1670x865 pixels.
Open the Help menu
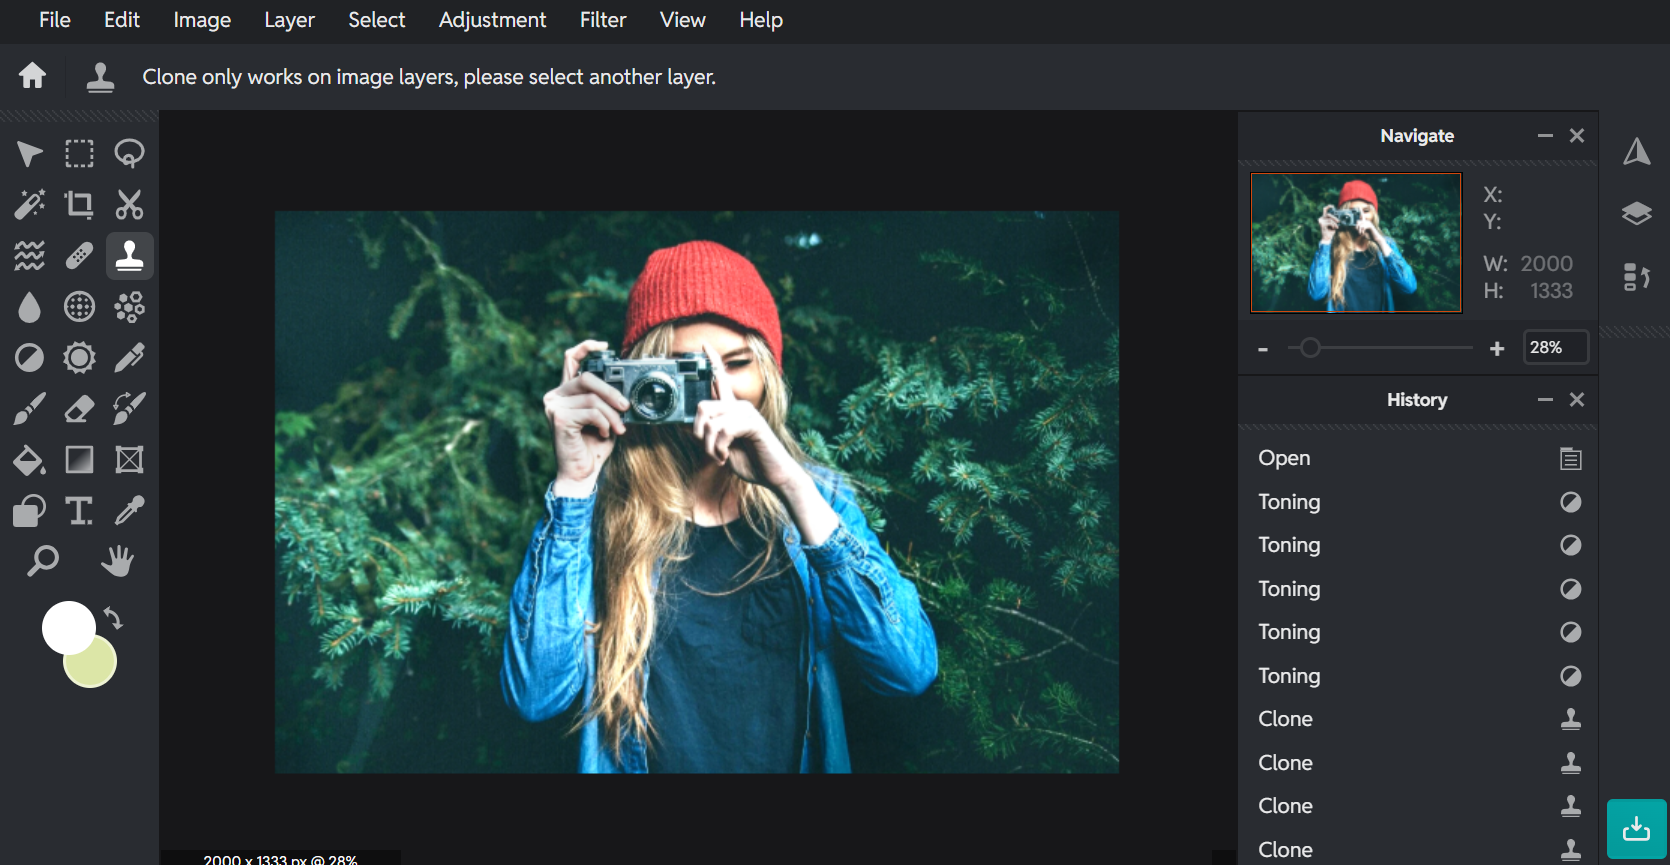(x=761, y=20)
